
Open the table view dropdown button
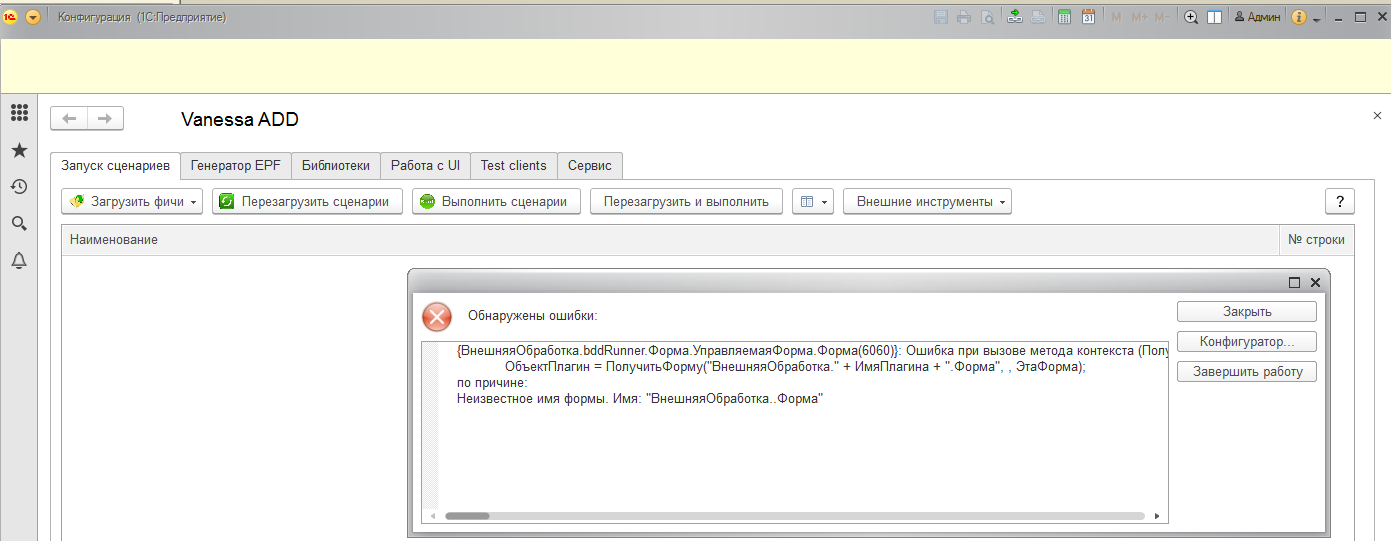812,201
